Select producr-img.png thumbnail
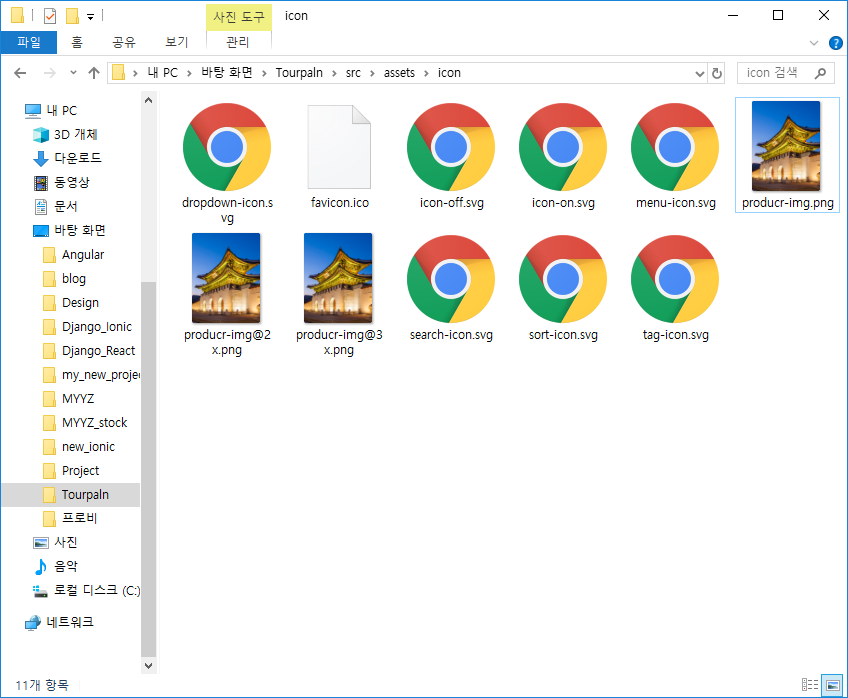Screen dimensions: 848x698 point(787,146)
